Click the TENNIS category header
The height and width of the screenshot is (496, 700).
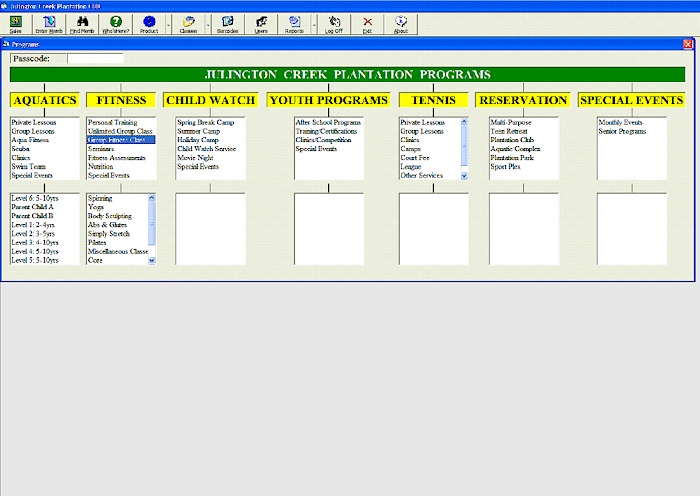[x=433, y=100]
